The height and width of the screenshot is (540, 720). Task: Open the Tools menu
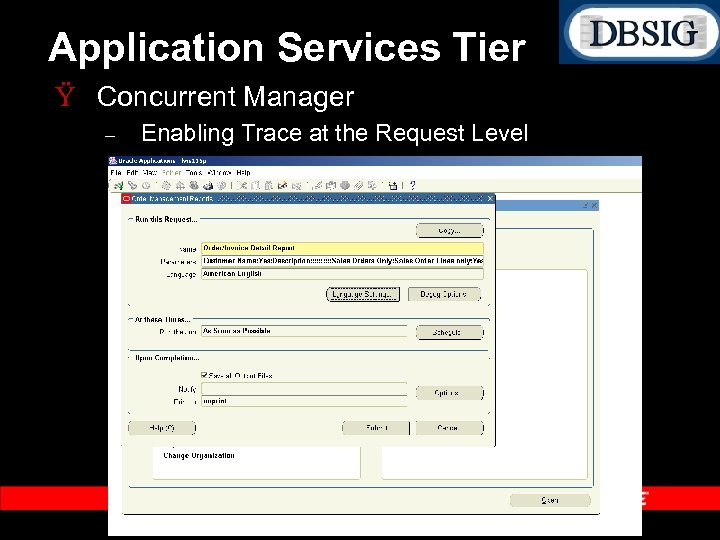[194, 173]
